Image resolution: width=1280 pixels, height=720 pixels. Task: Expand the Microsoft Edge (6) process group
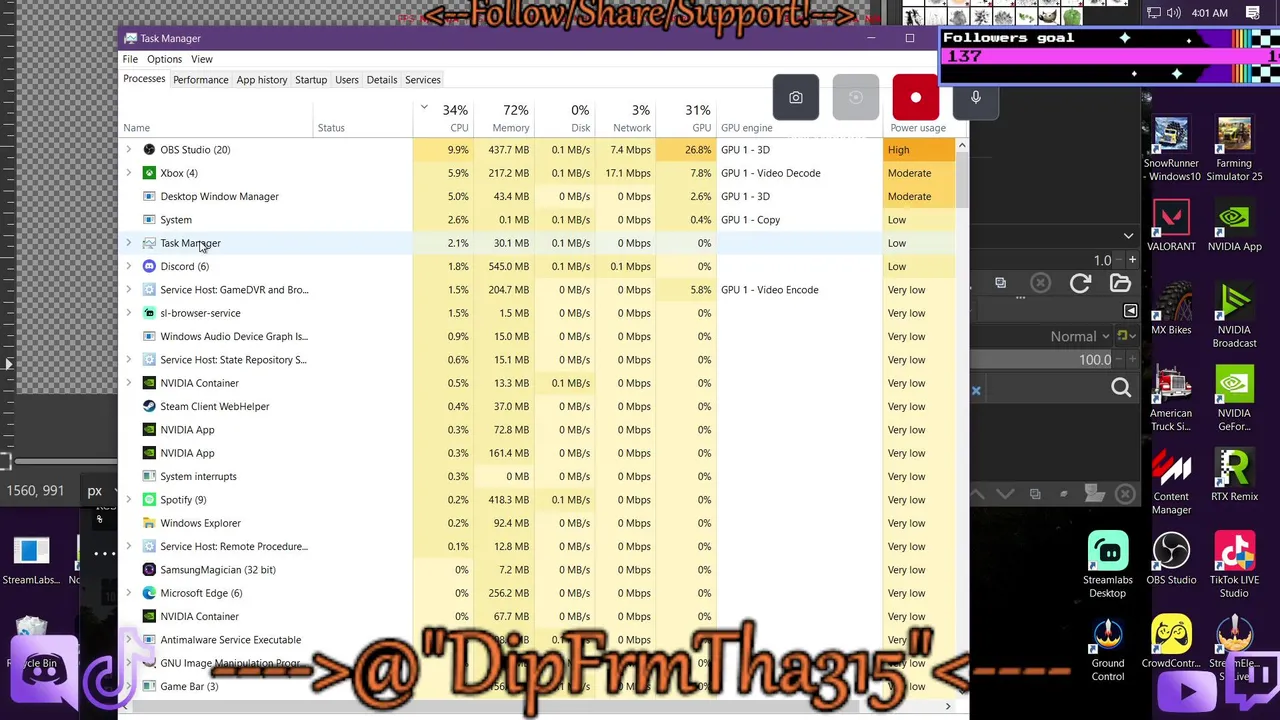coord(128,593)
